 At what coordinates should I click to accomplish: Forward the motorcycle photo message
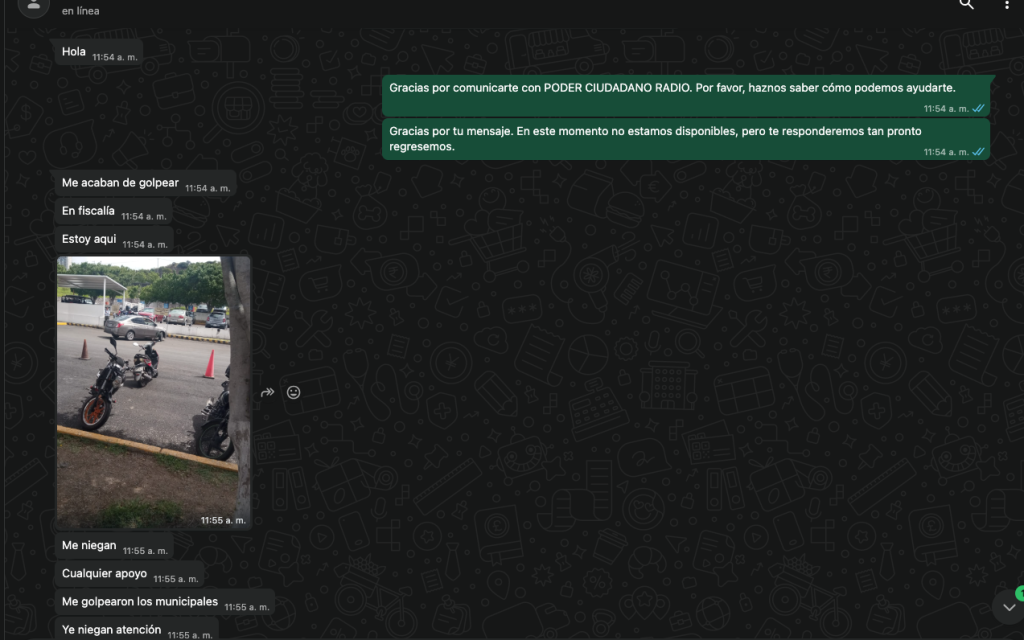[267, 393]
